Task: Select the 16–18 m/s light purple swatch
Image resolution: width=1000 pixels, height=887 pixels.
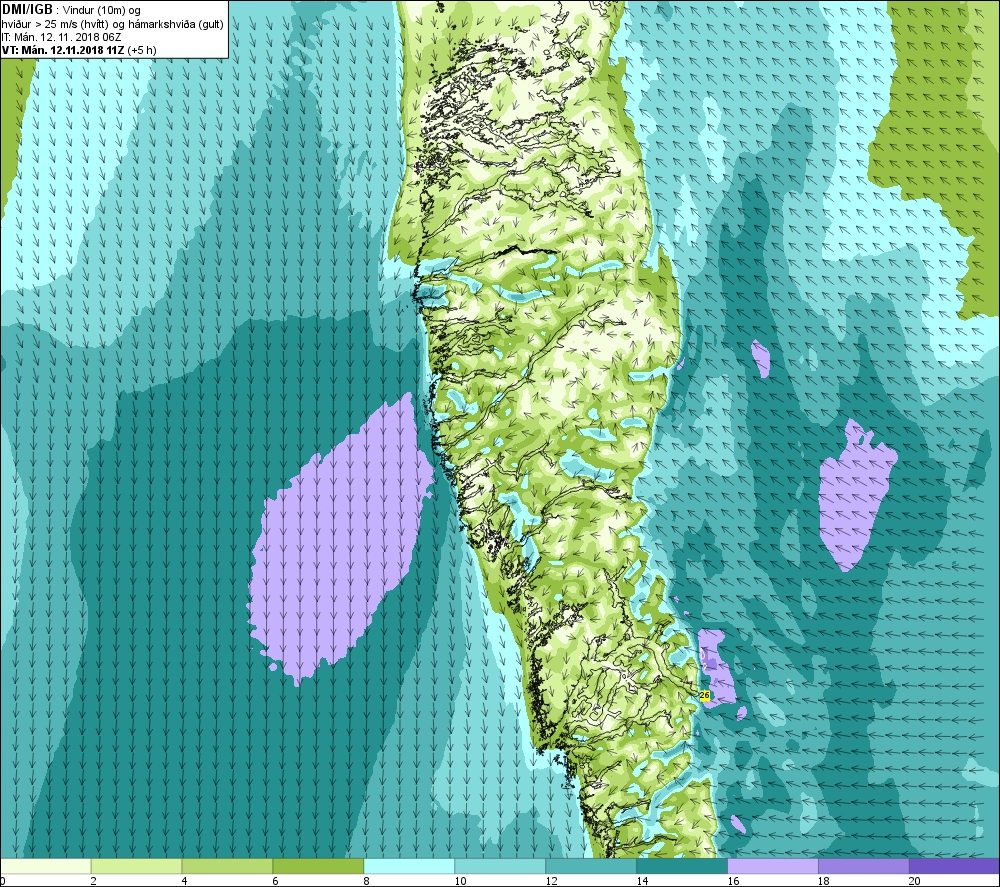Action: [x=773, y=866]
